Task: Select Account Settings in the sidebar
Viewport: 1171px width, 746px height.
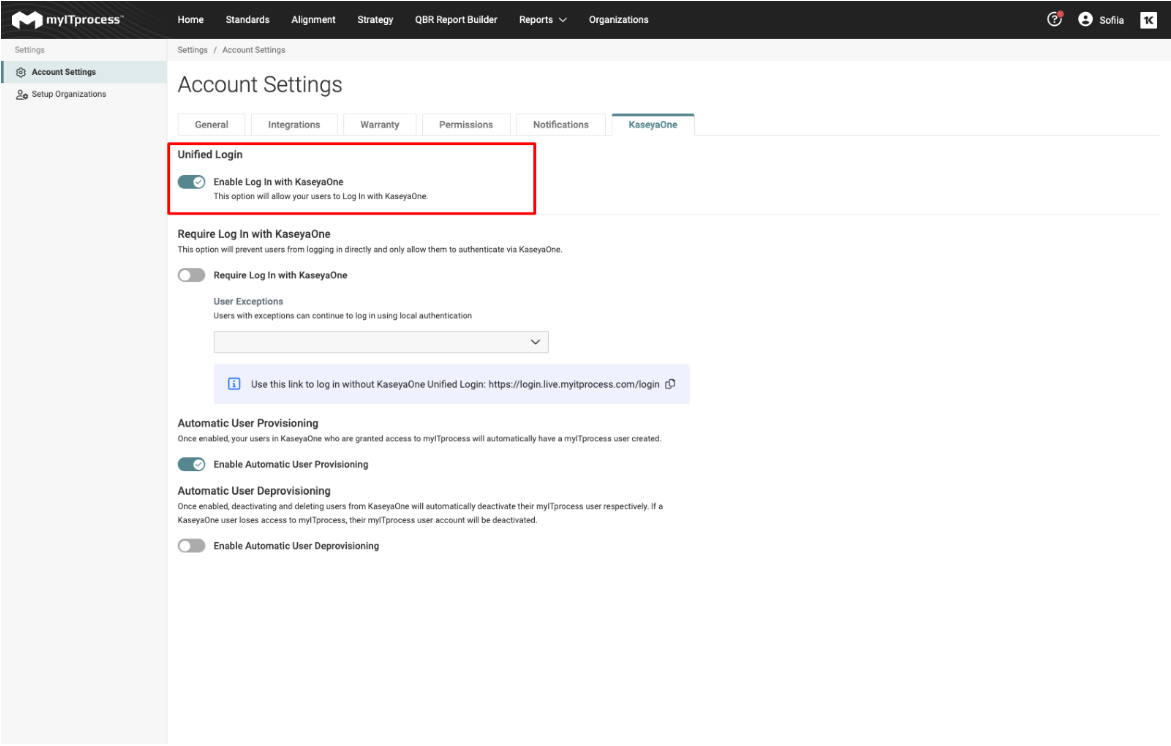Action: coord(84,72)
